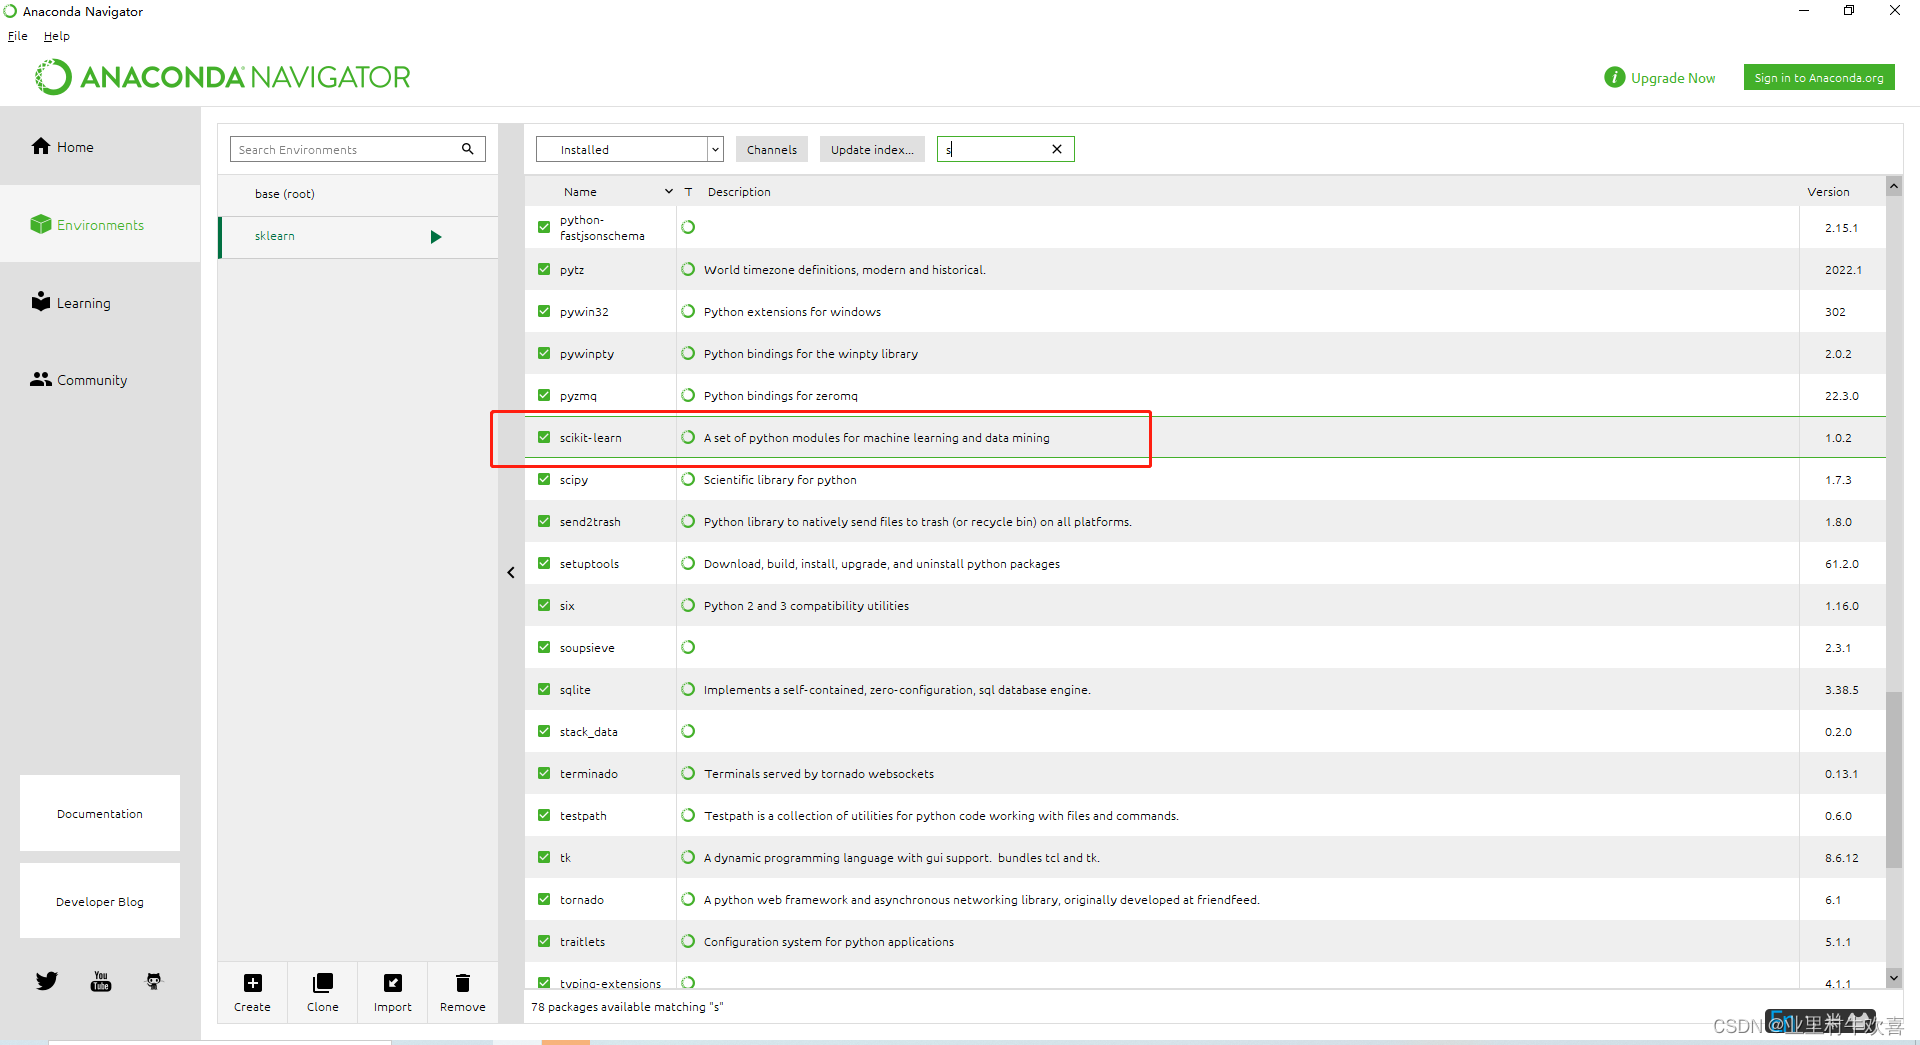Screen dimensions: 1920x1045
Task: Toggle the traitlets package checkbox
Action: [544, 941]
